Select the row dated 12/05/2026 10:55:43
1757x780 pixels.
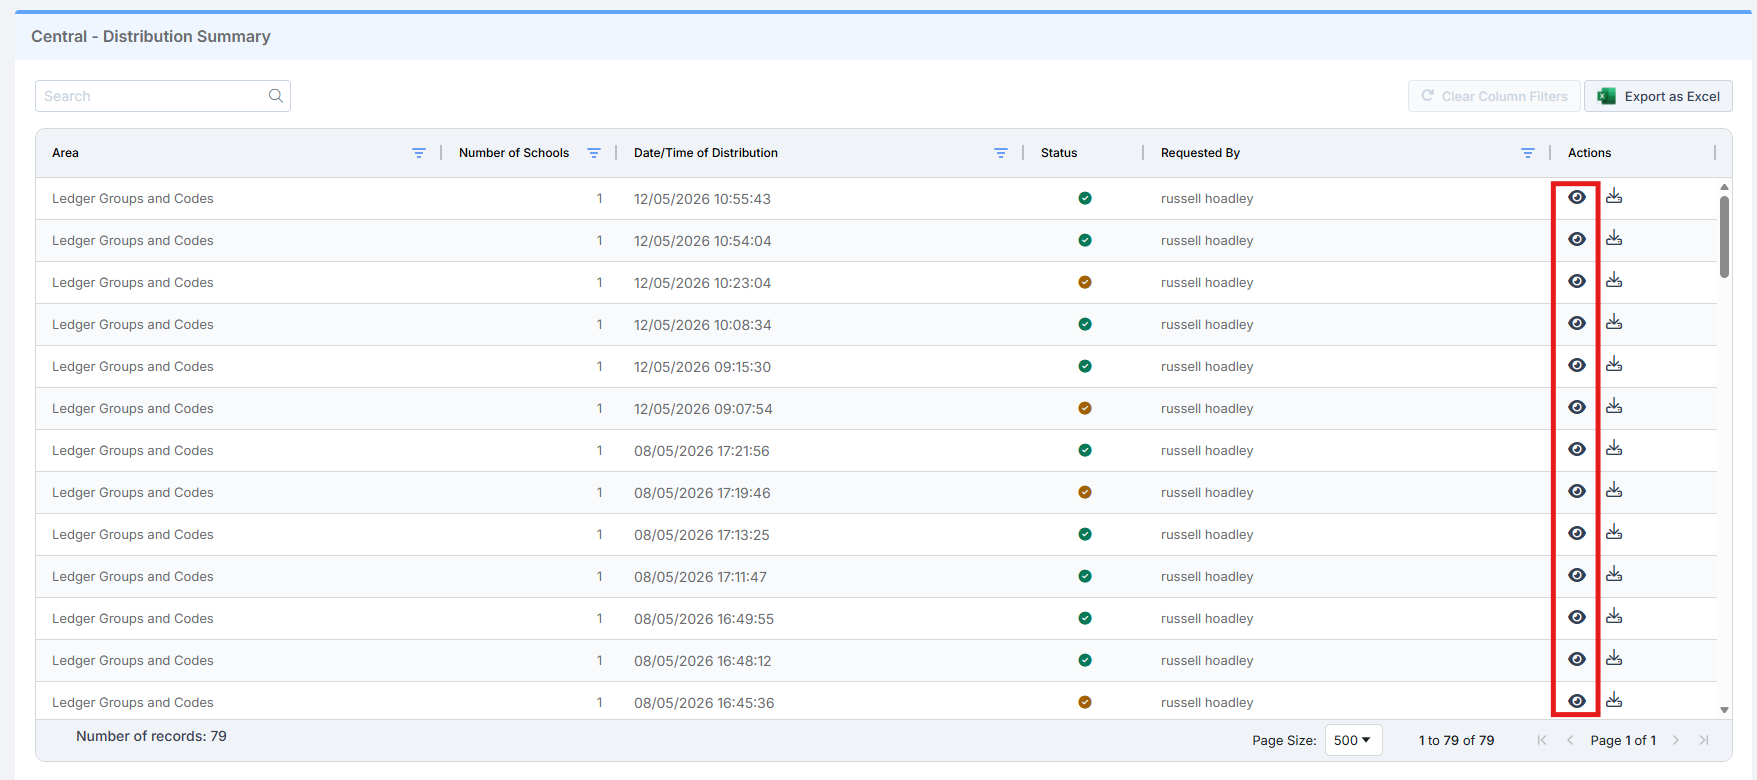click(x=876, y=198)
